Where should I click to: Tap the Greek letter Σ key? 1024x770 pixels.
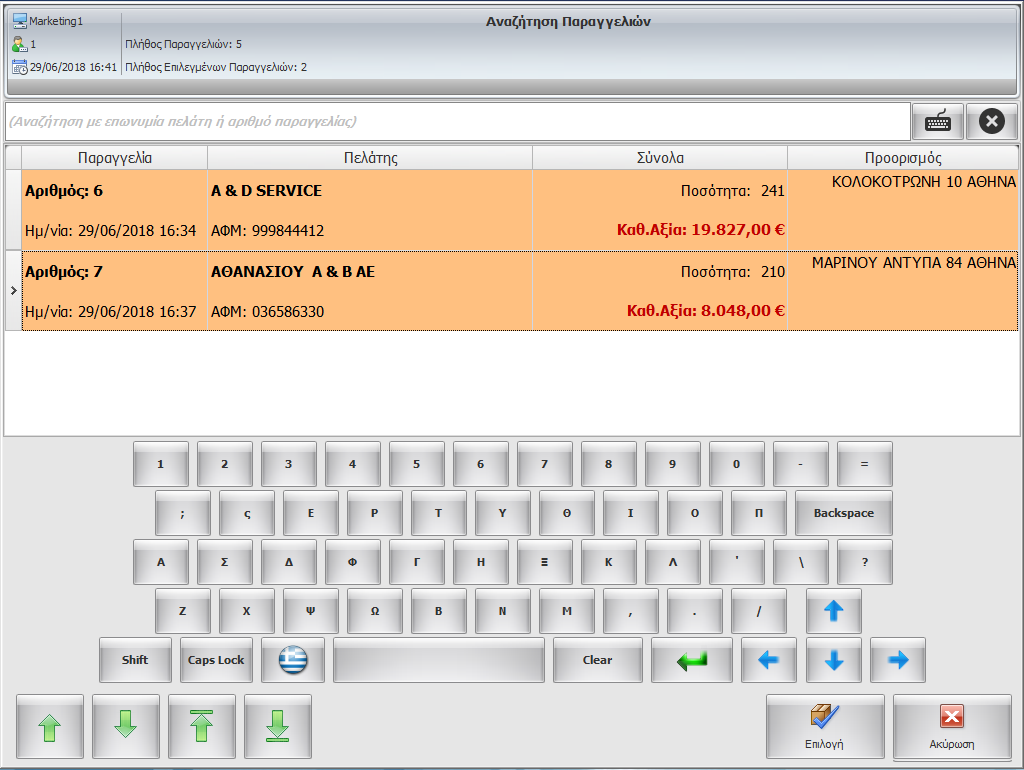pos(225,562)
